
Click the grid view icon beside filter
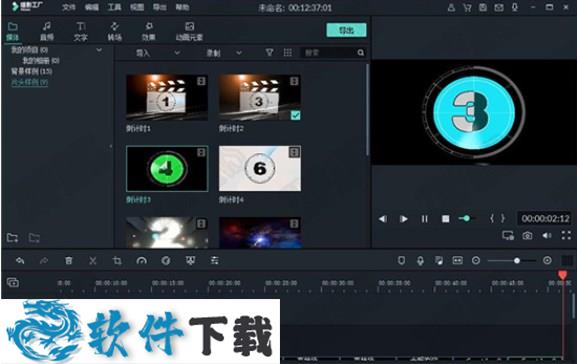click(288, 53)
